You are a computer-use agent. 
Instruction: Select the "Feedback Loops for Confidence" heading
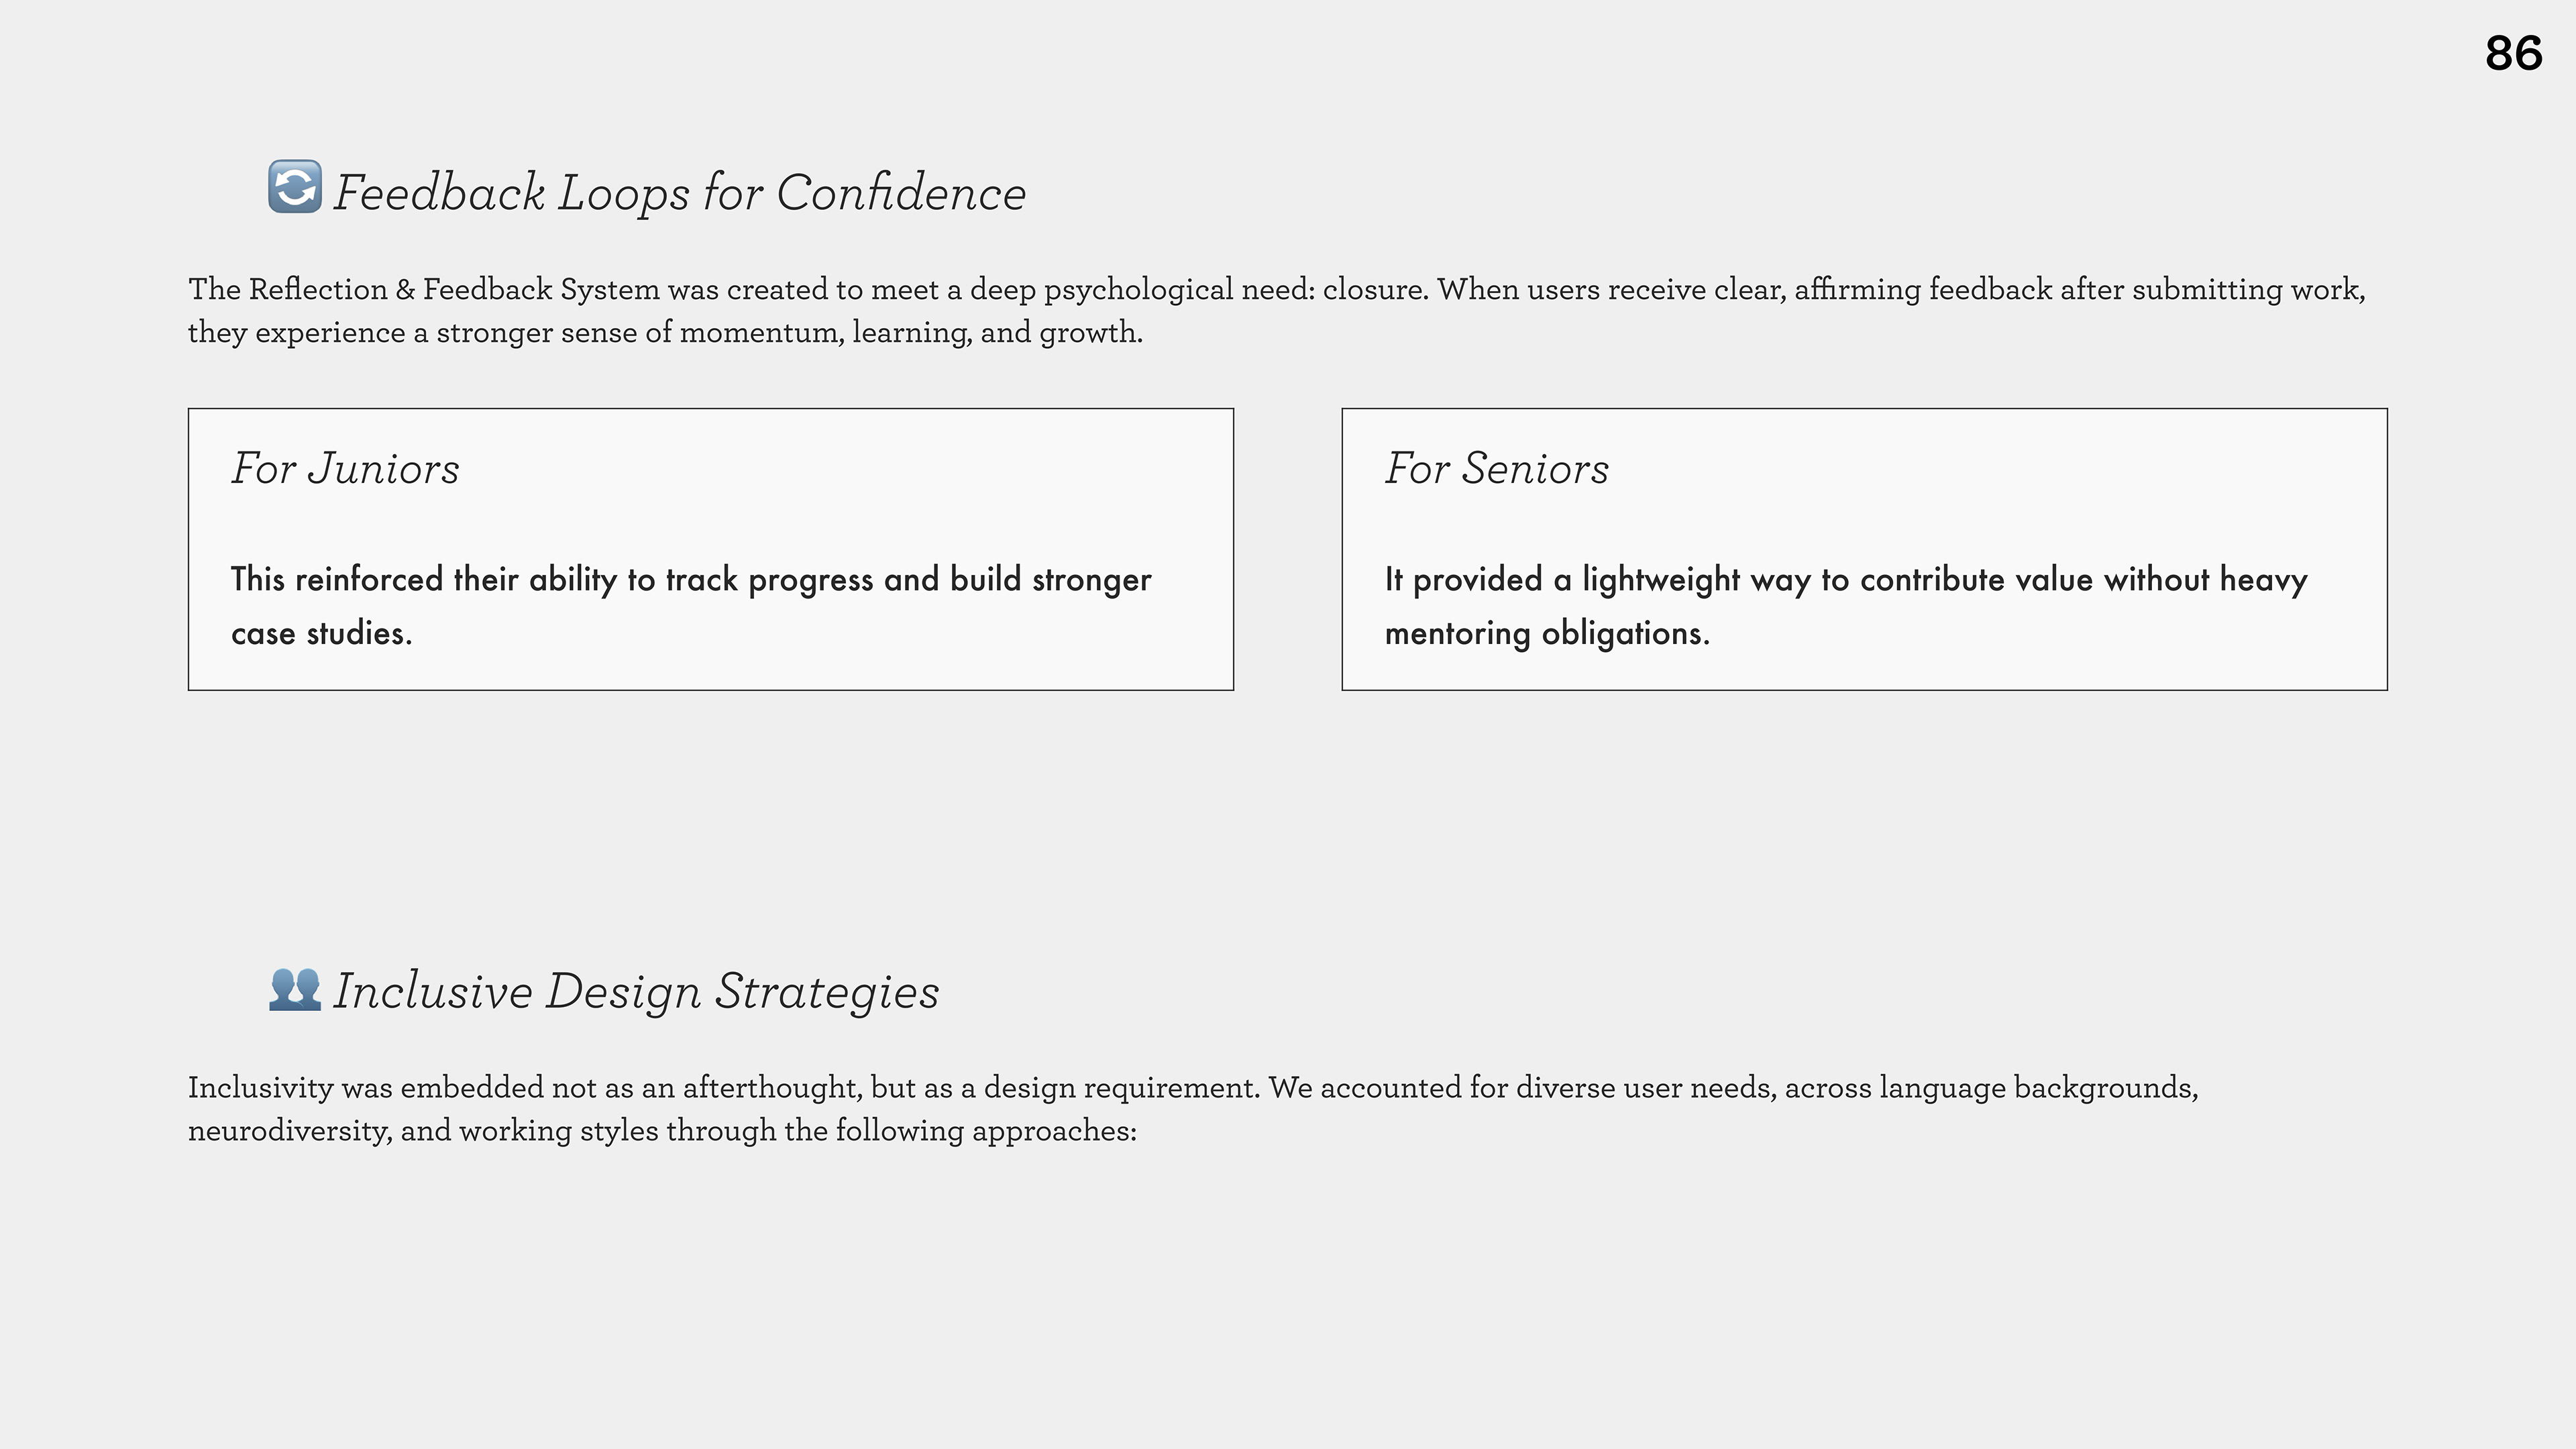point(679,193)
